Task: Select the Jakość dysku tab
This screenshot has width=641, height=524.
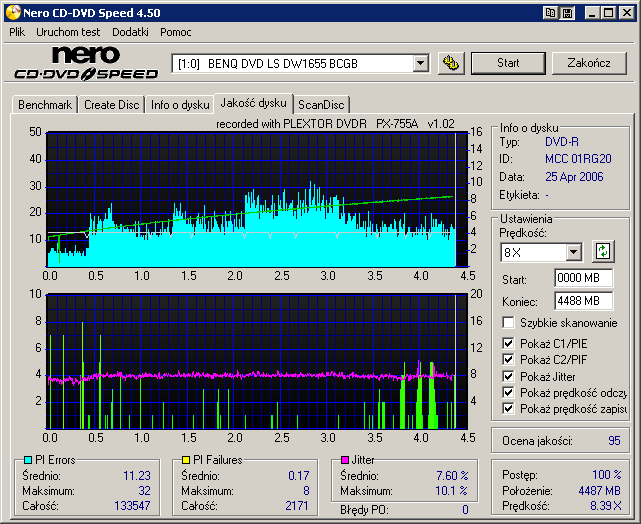Action: [x=253, y=103]
